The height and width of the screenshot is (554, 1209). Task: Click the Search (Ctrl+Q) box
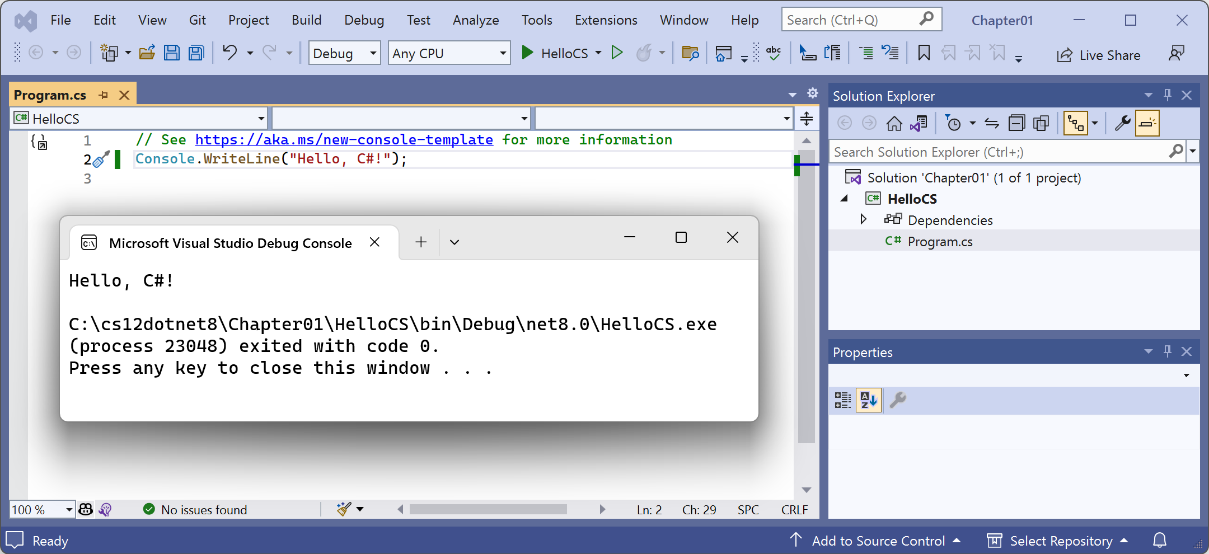click(x=862, y=20)
